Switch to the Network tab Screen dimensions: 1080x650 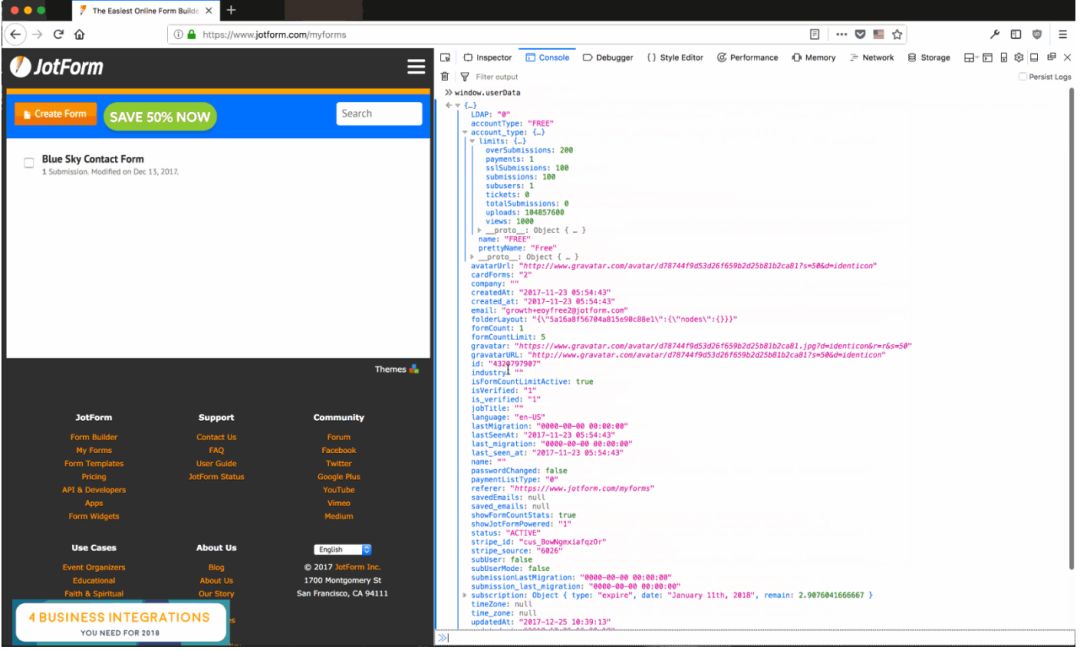click(x=871, y=58)
